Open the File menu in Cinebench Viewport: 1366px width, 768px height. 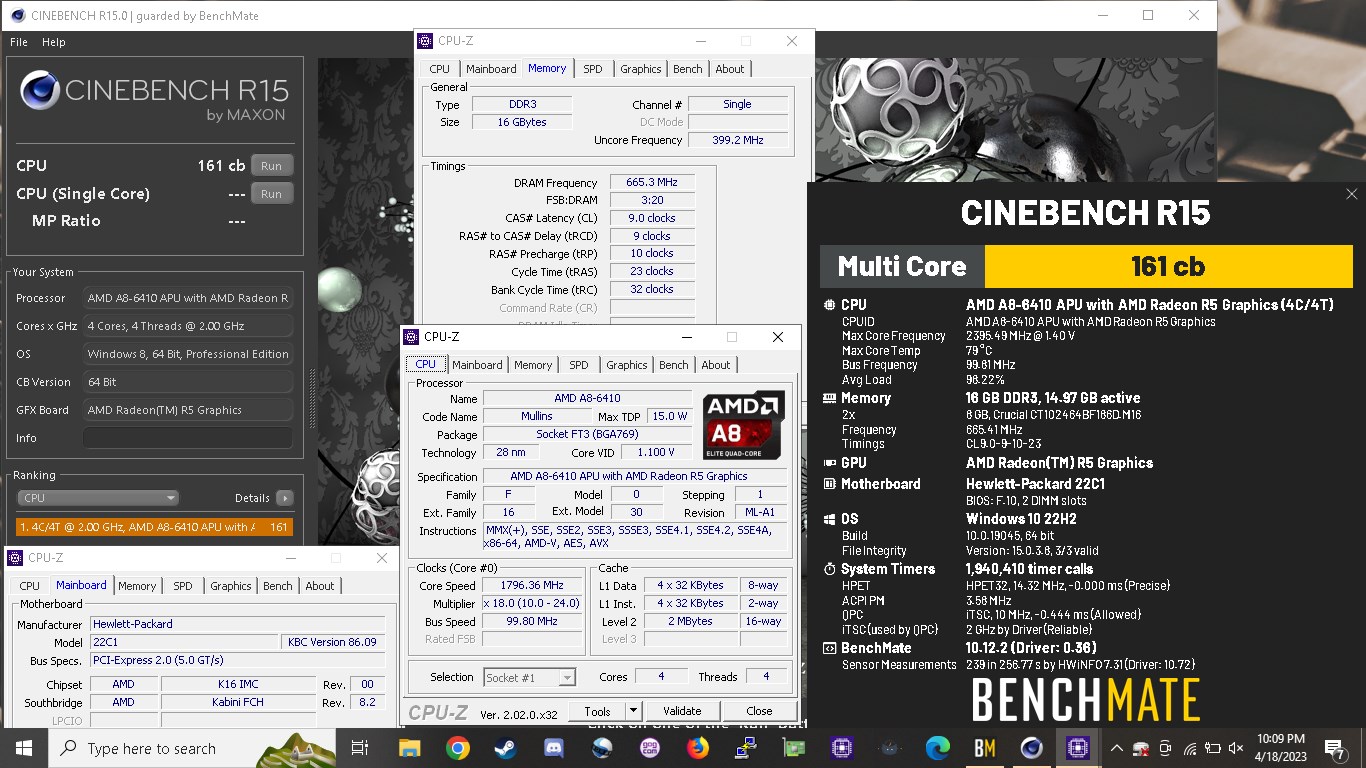[x=19, y=42]
